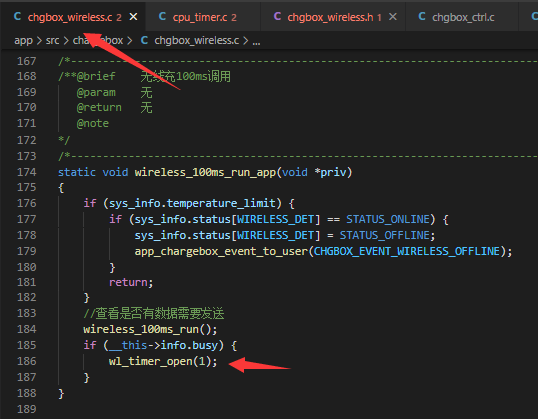This screenshot has width=538, height=419.
Task: Click the @note comment tag
Action: [x=93, y=124]
